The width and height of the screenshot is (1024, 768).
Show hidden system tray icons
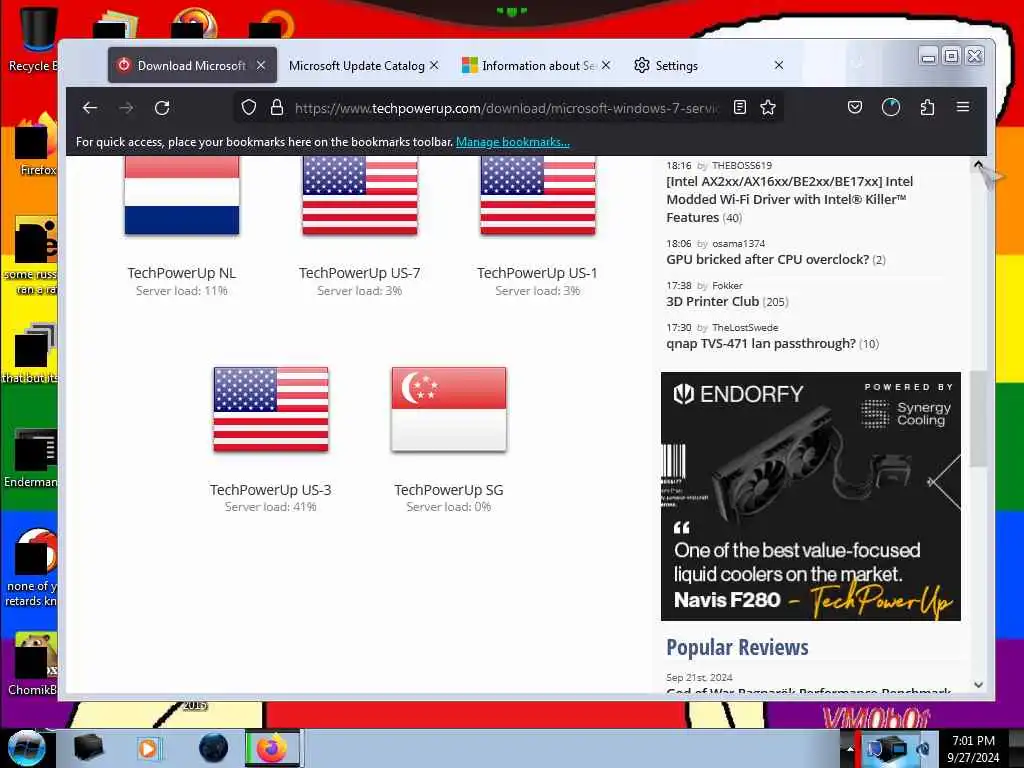(x=850, y=748)
